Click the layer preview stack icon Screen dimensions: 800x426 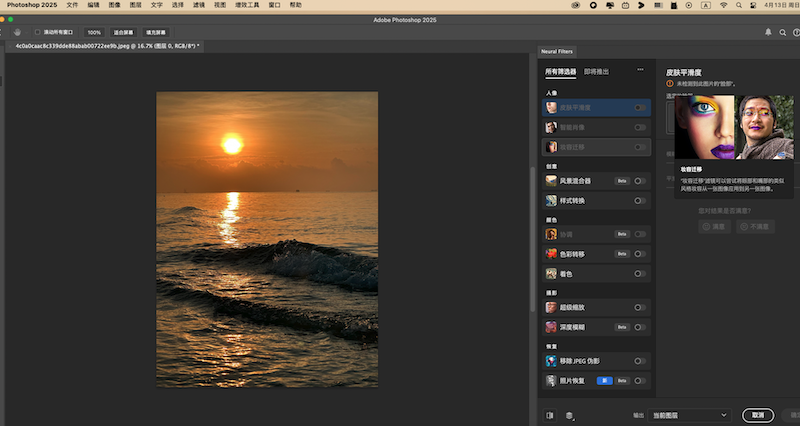pos(569,415)
